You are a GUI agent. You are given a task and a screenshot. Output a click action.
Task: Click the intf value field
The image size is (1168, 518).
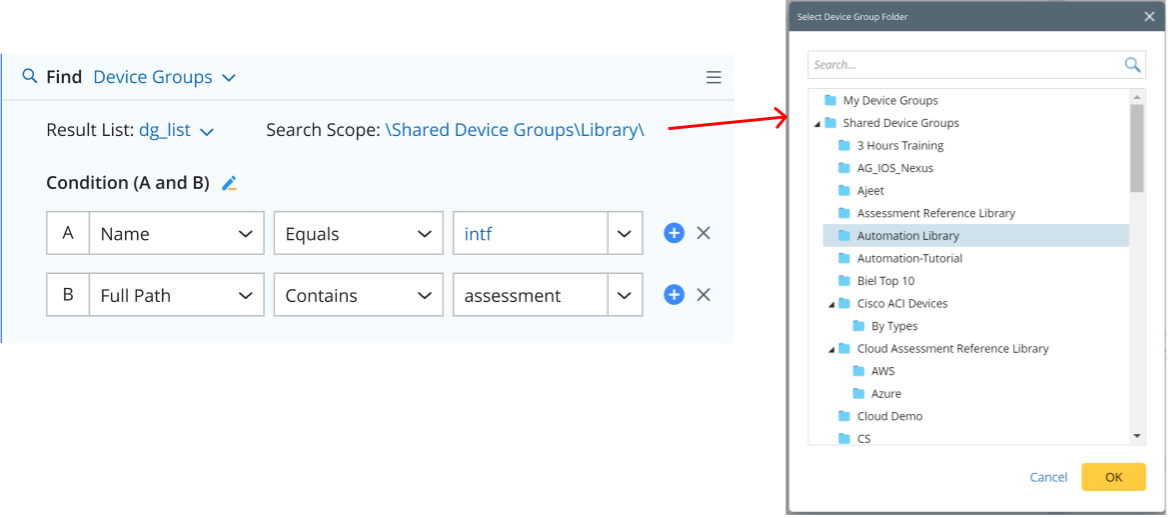point(530,234)
